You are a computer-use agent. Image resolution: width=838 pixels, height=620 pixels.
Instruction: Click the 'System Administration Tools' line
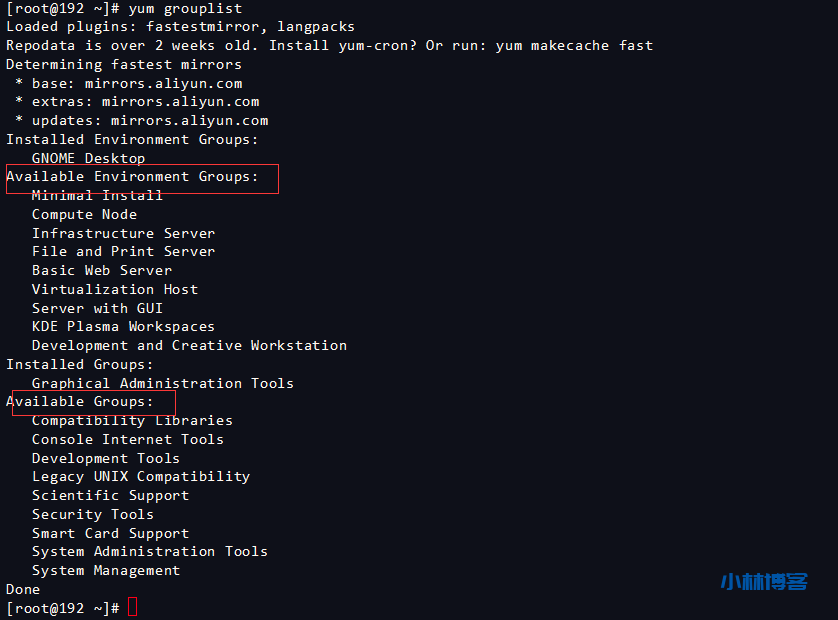tap(149, 552)
